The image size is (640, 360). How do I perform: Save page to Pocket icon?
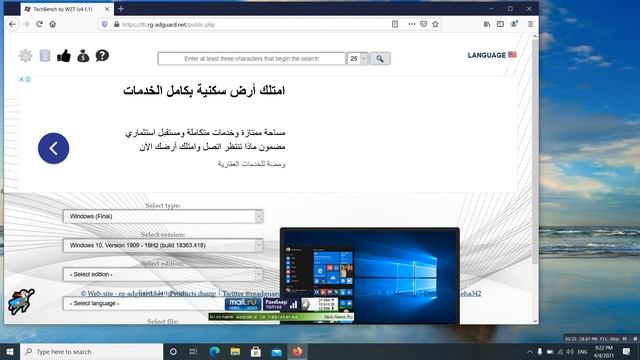(424, 24)
